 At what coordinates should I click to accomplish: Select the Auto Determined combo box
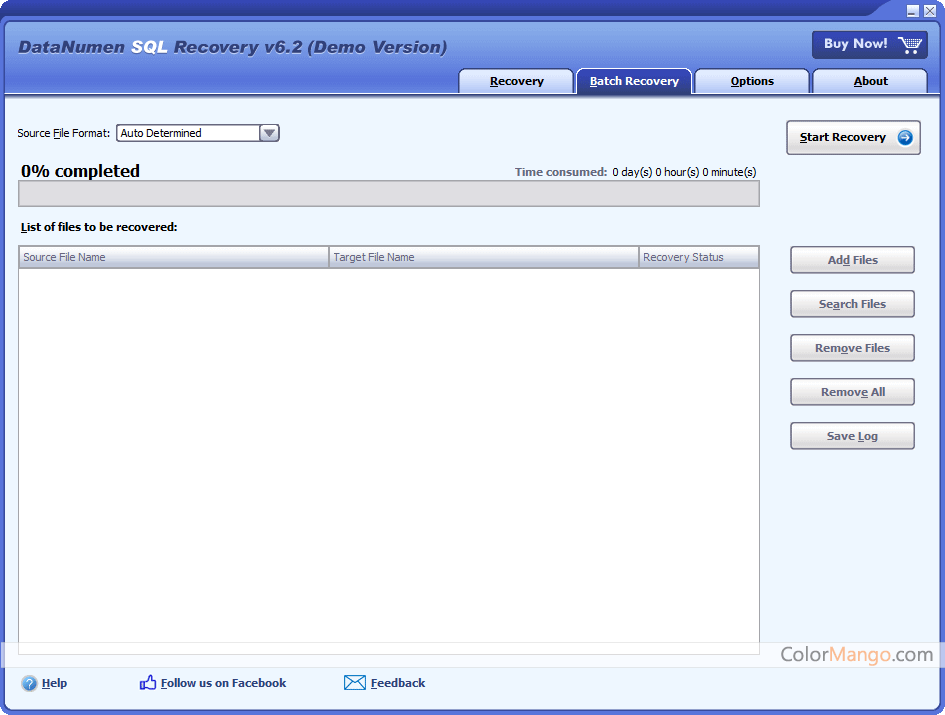point(188,133)
